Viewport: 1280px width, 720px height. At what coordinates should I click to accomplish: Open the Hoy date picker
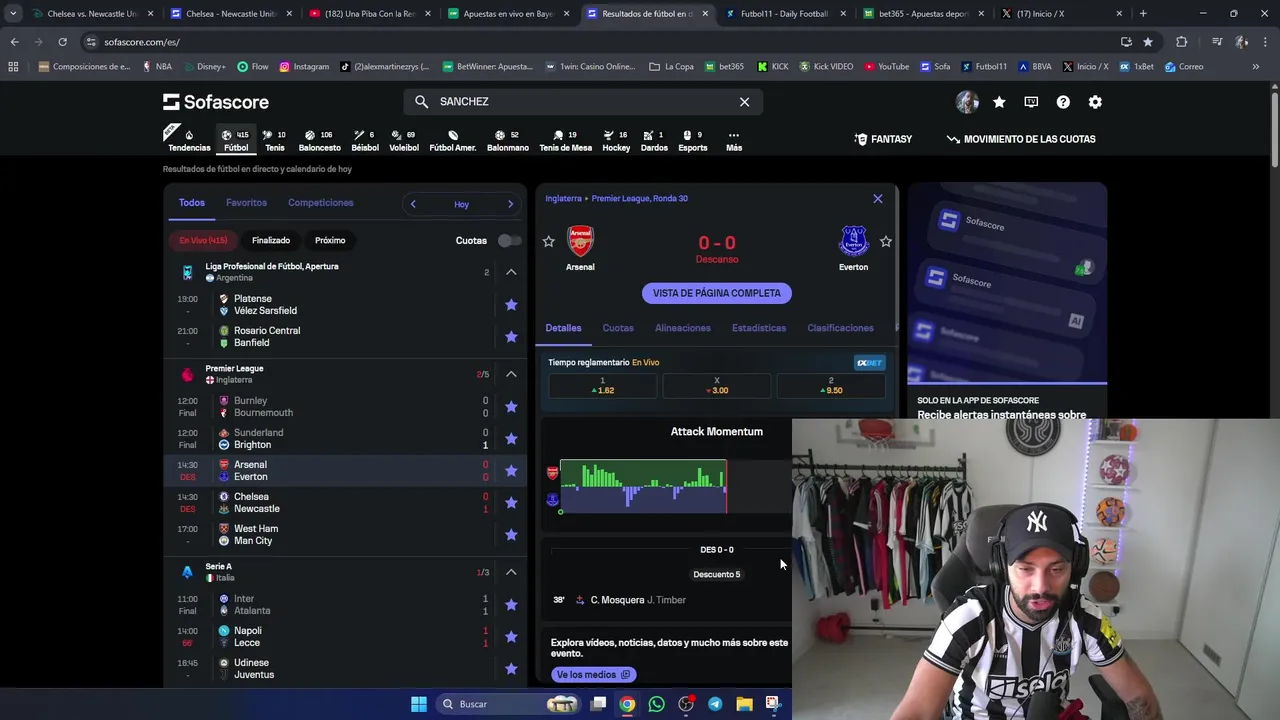[x=461, y=204]
